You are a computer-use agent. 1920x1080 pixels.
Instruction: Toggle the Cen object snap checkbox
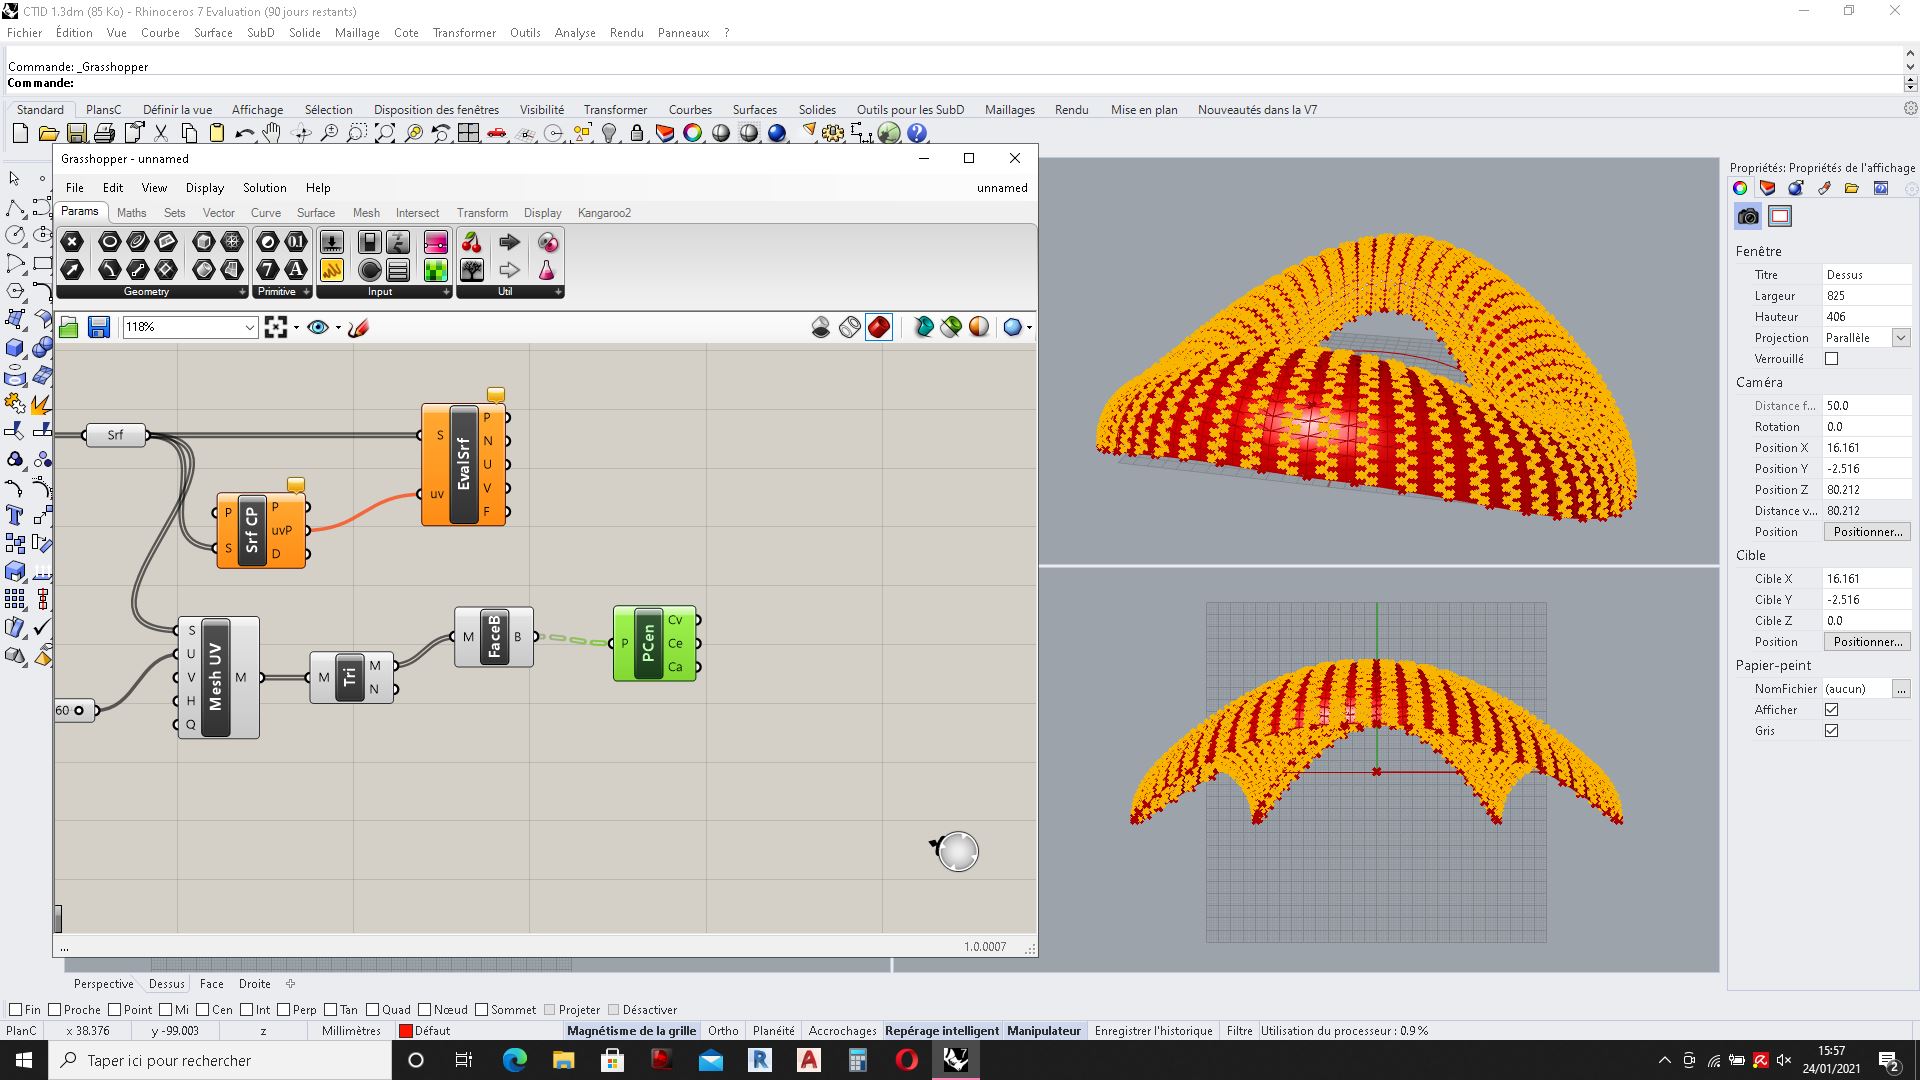click(203, 1009)
